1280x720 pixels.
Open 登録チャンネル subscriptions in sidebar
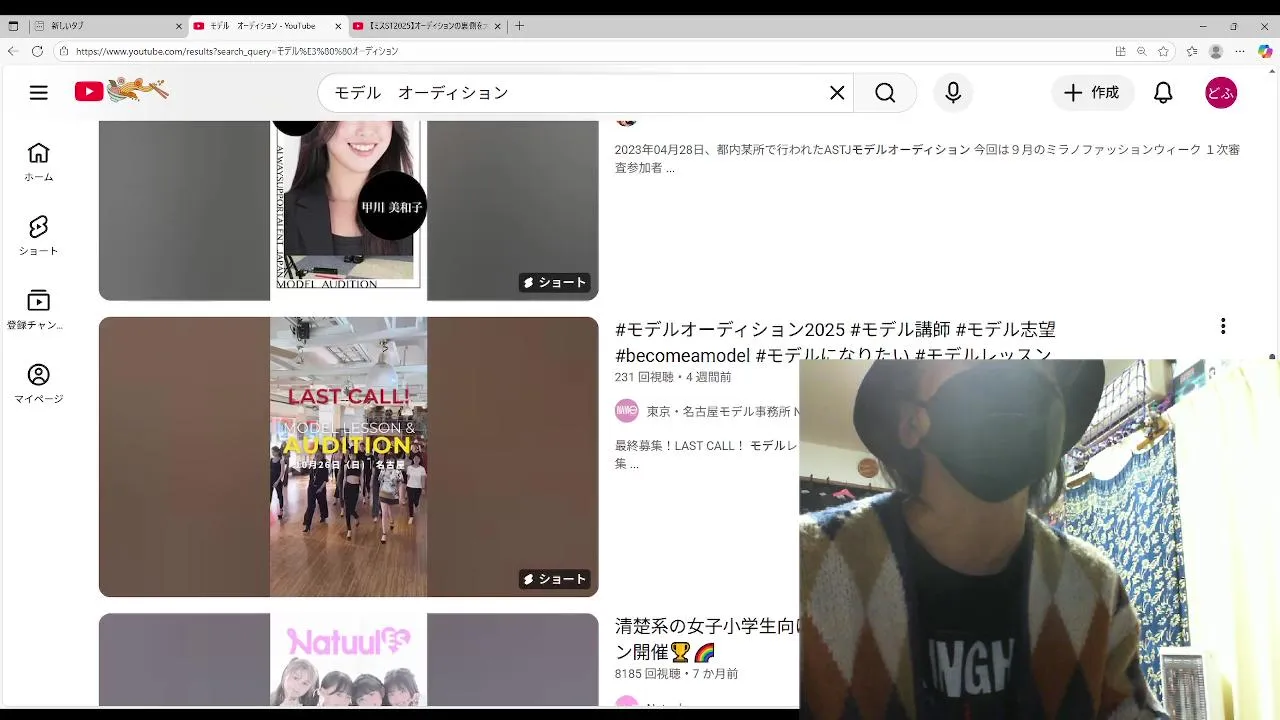(x=39, y=310)
